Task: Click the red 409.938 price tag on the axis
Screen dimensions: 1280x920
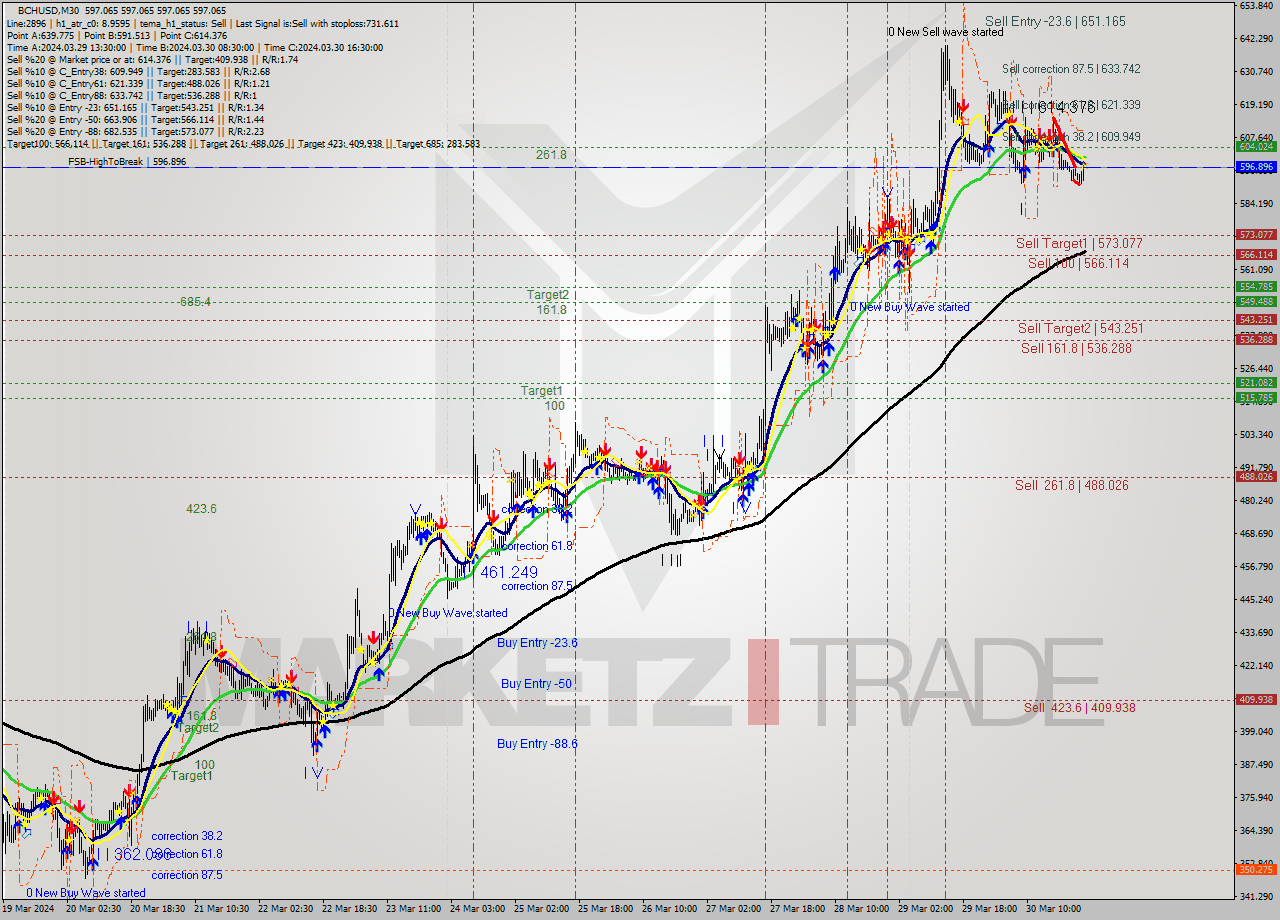Action: point(1256,700)
